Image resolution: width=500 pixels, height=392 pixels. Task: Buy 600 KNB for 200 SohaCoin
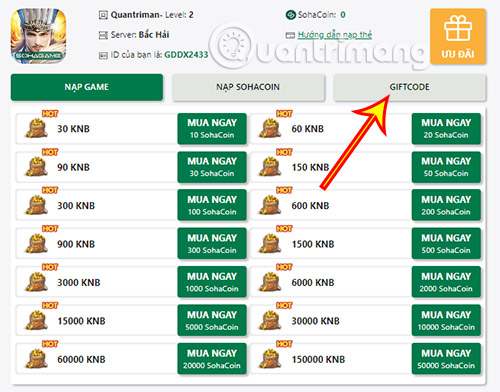446,205
